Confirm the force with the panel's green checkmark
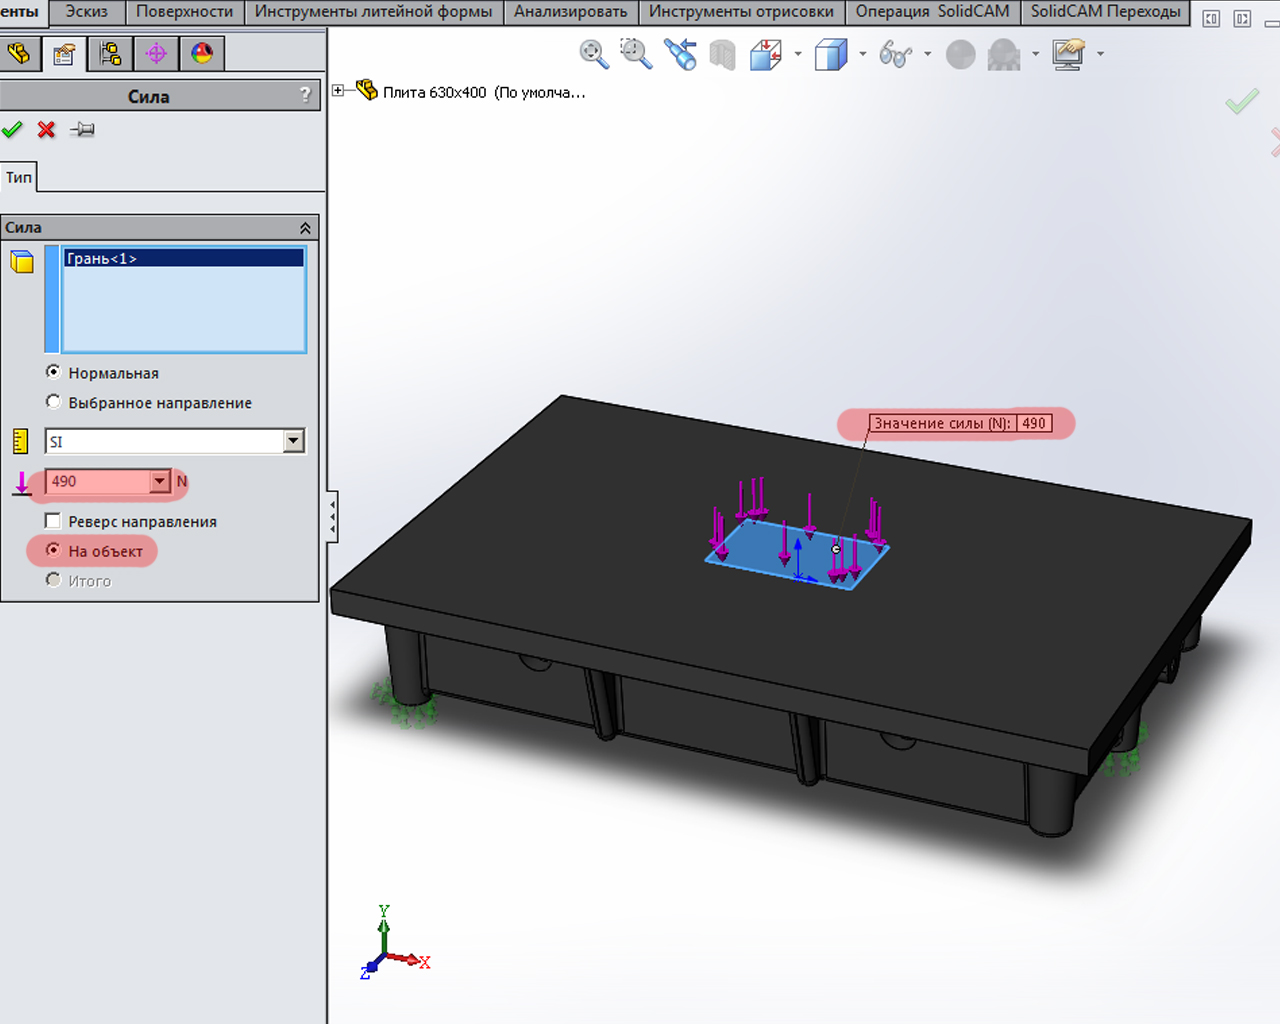This screenshot has width=1280, height=1024. tap(13, 130)
